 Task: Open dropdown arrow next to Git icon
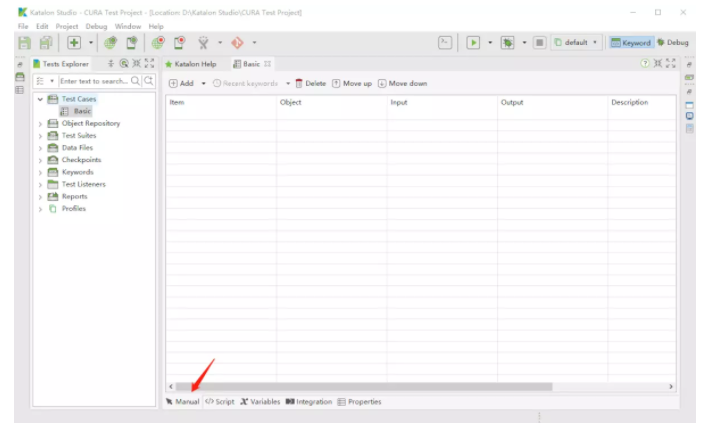tap(254, 43)
